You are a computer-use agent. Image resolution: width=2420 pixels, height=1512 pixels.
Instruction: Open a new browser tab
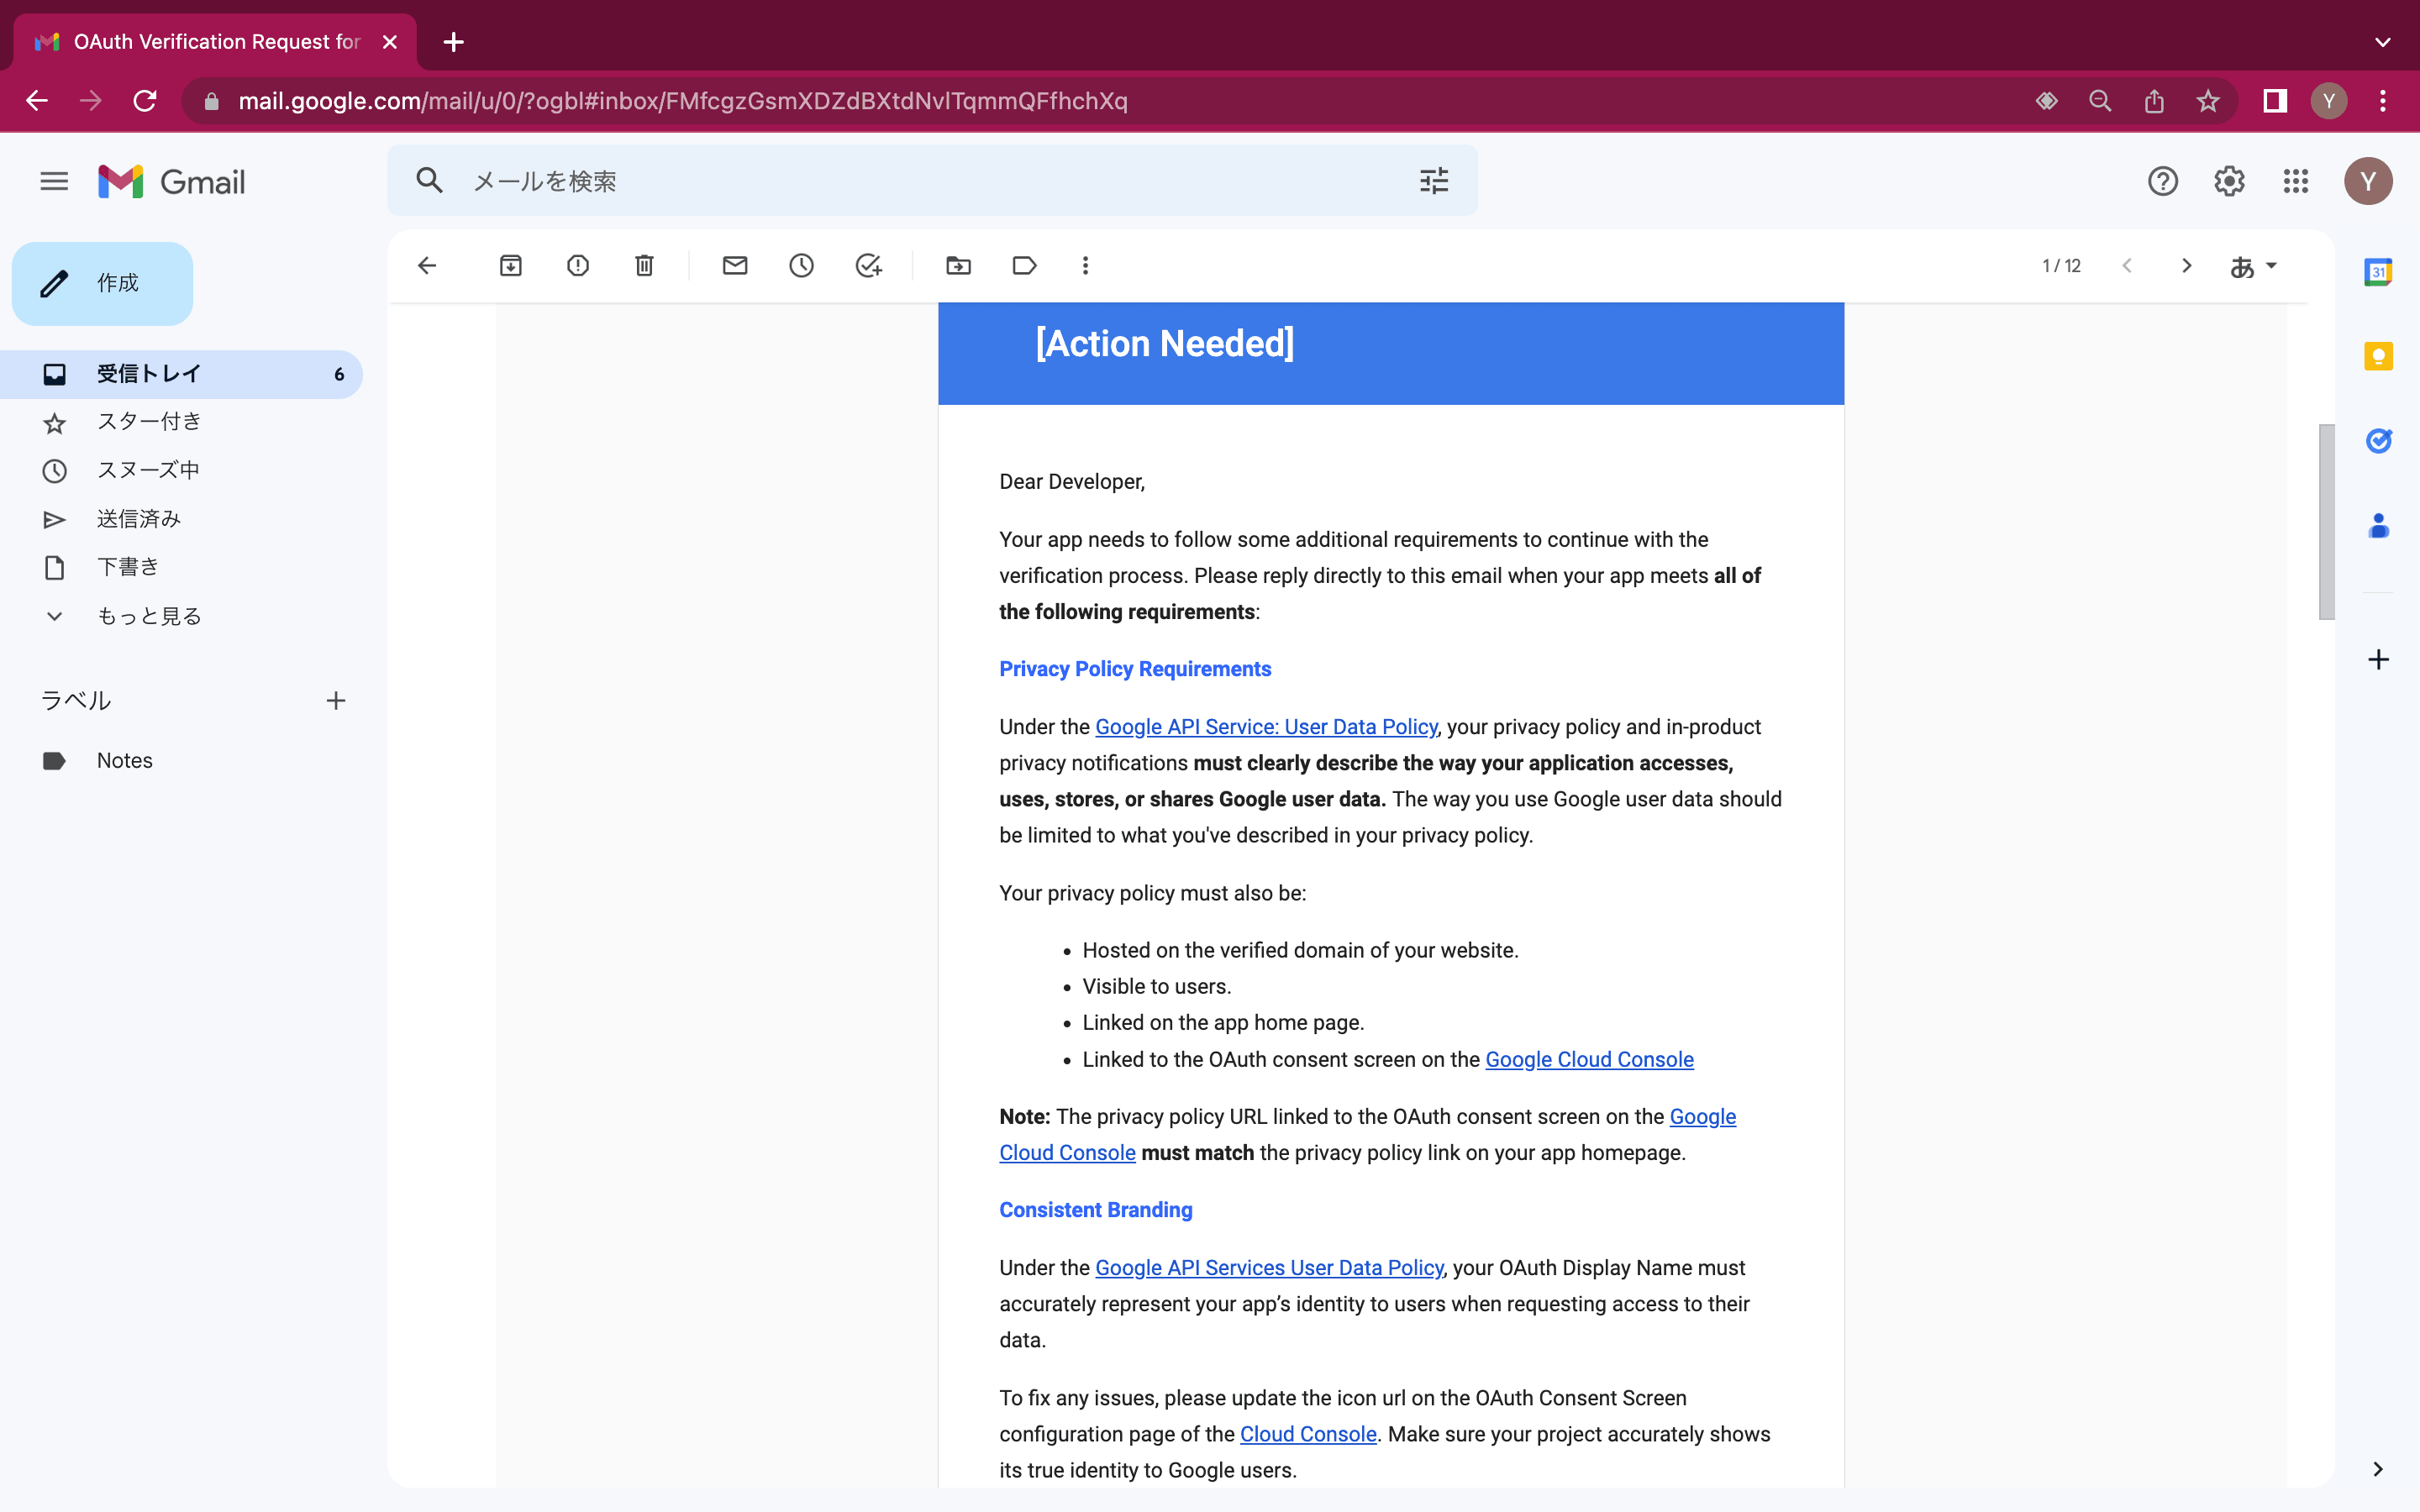453,42
